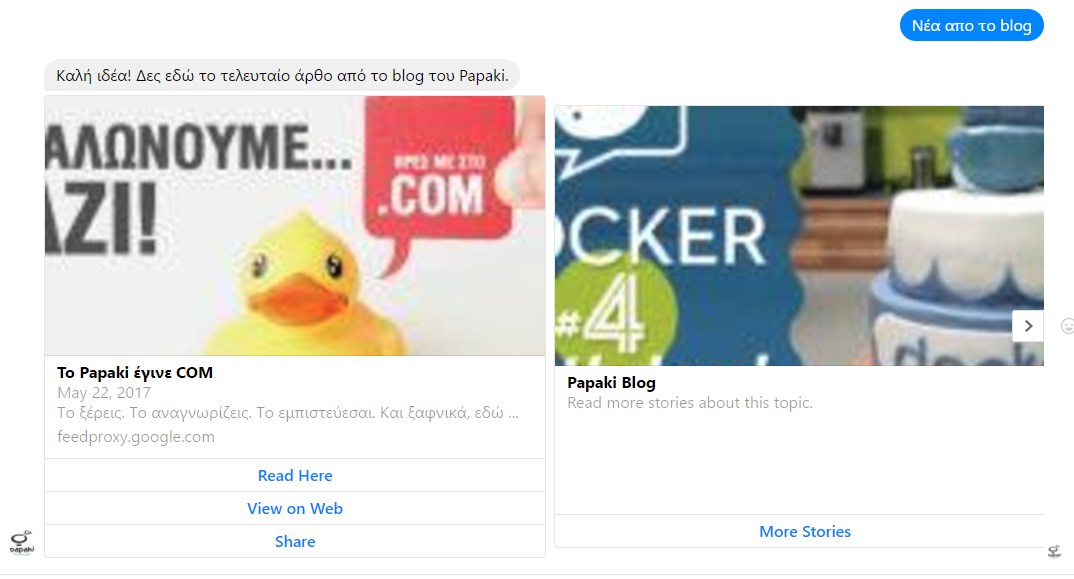This screenshot has height=579, width=1074.
Task: Open the Docker cake card image
Action: click(799, 236)
